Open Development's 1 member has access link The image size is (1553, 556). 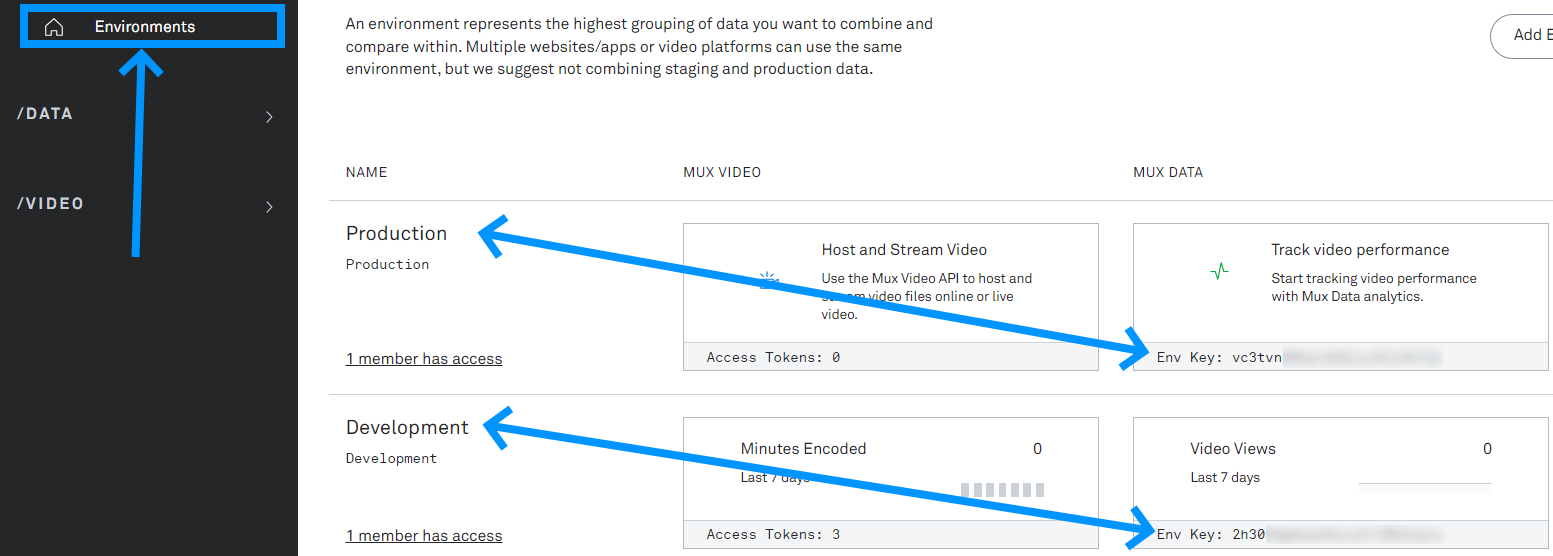[424, 536]
